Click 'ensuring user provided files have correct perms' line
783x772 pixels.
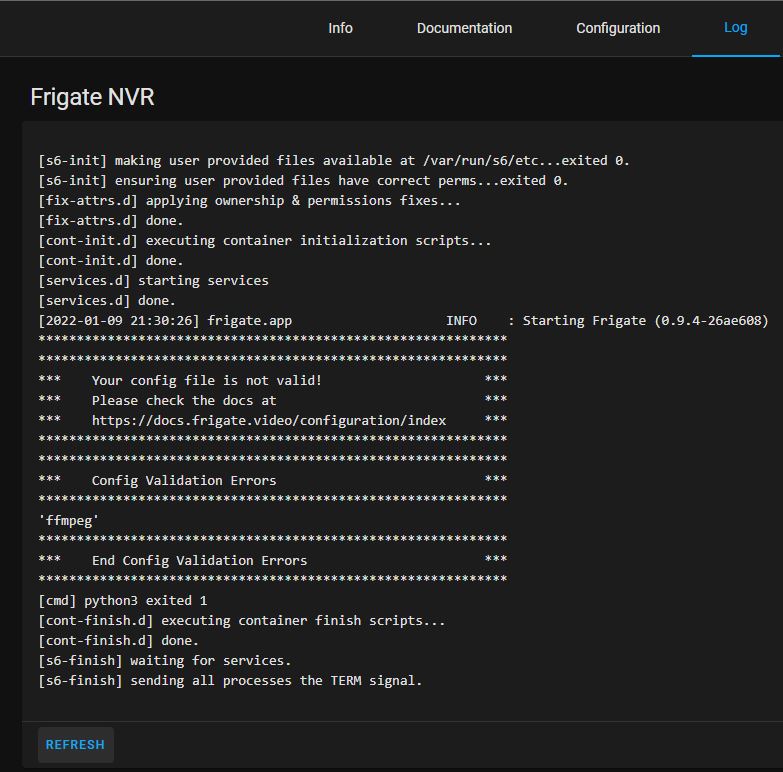point(303,181)
